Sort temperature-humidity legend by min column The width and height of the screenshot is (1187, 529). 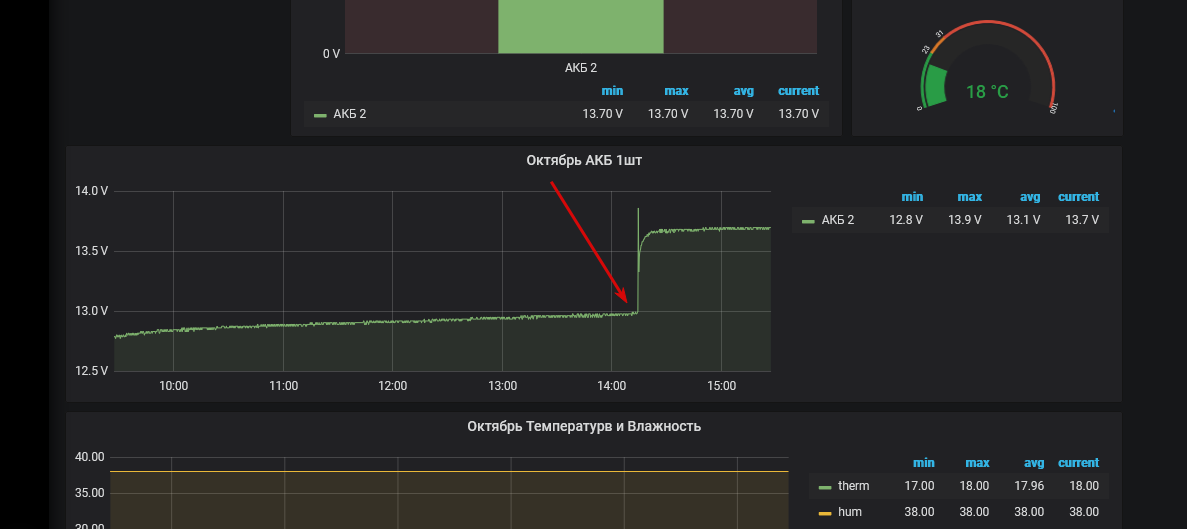coord(924,463)
